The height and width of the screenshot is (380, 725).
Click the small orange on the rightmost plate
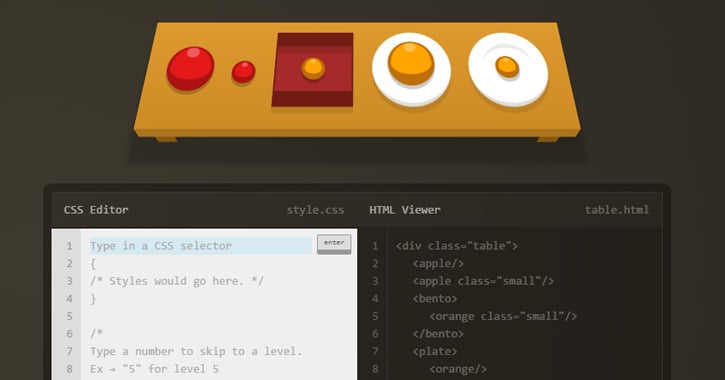click(507, 67)
